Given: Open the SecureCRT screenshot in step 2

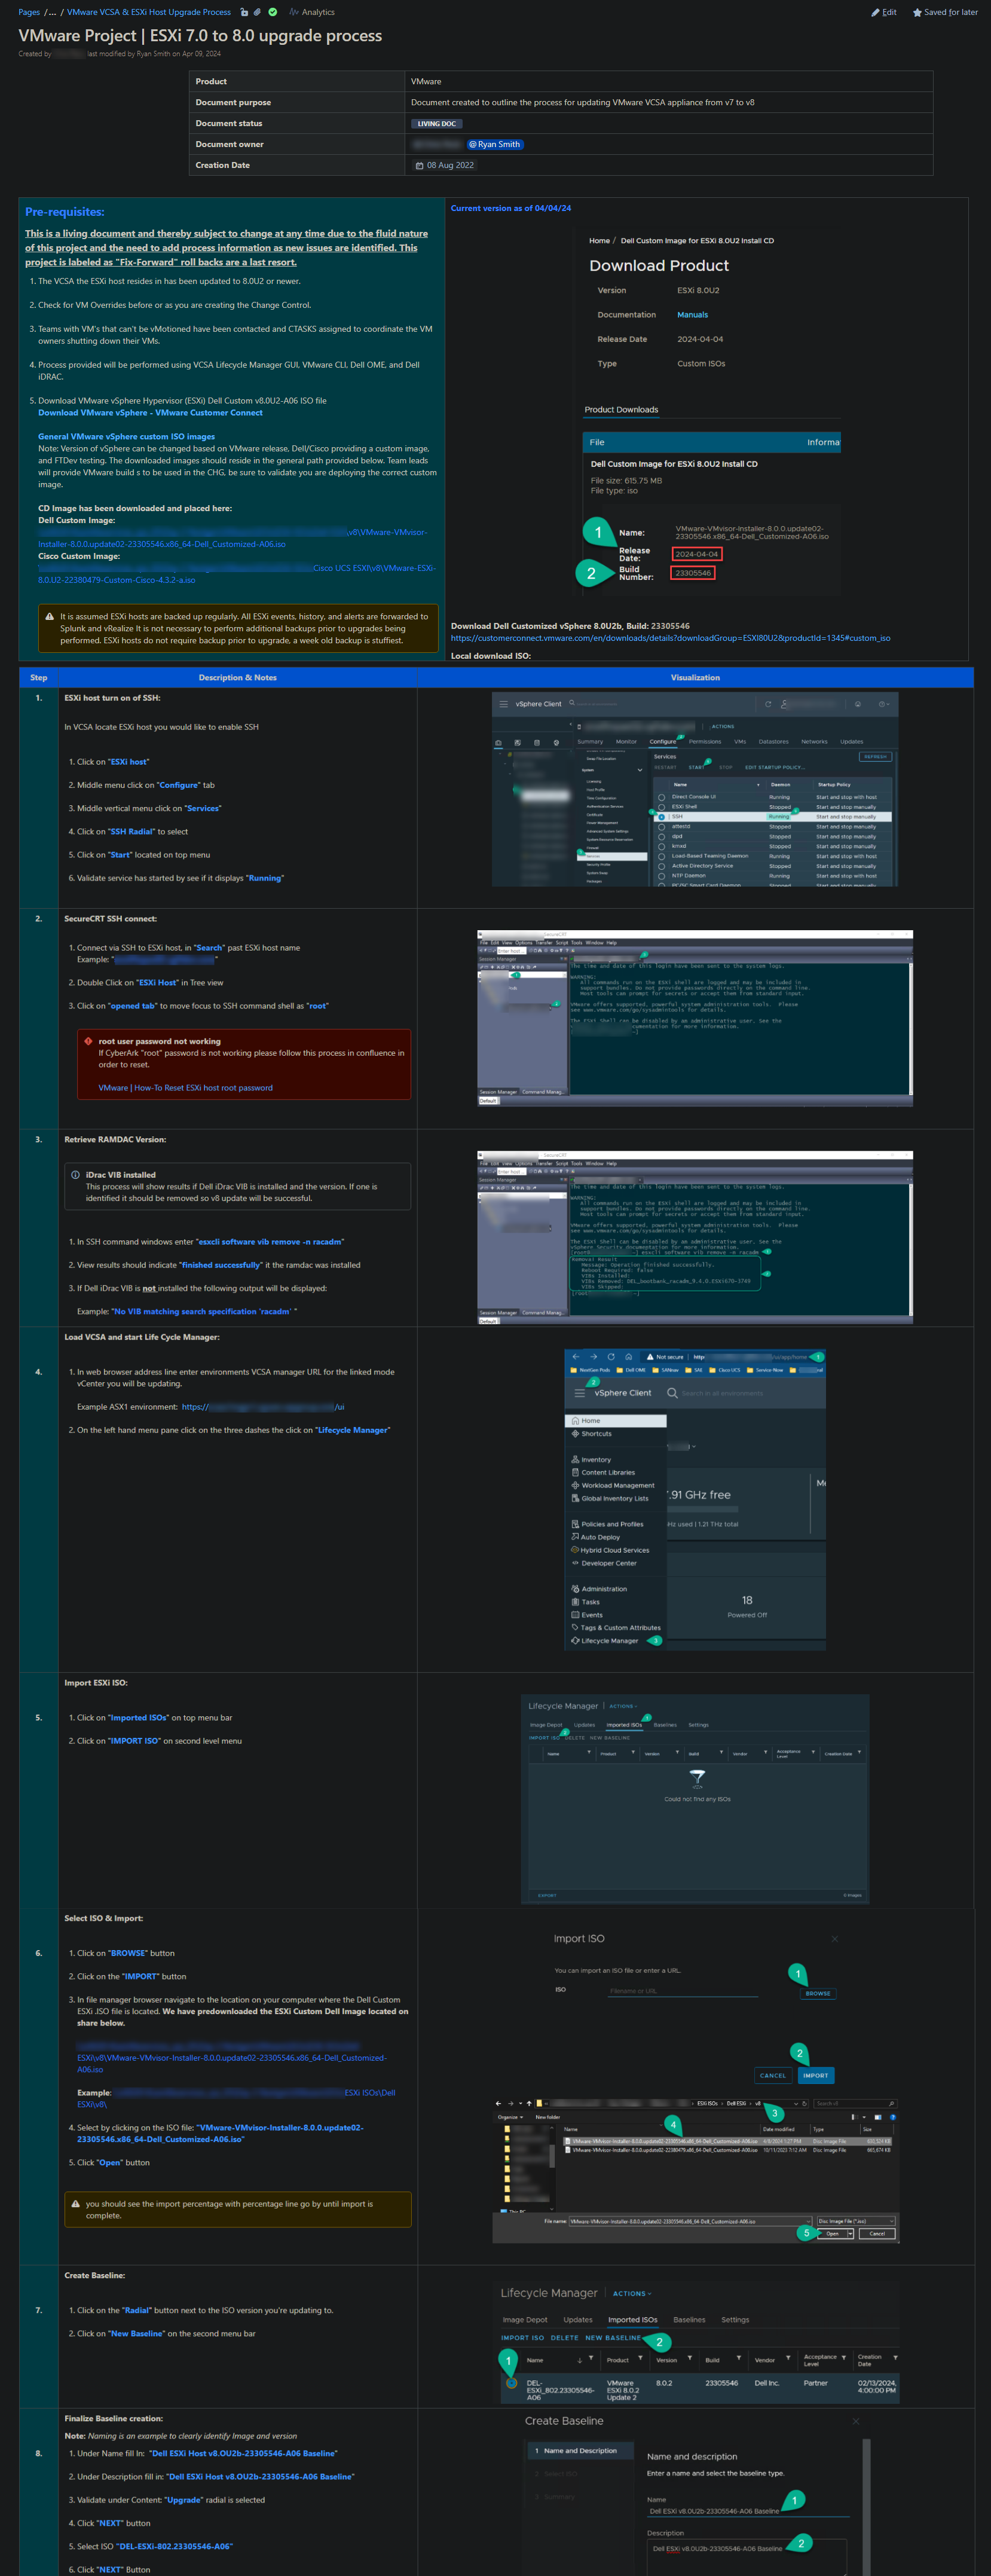Looking at the screenshot, I should pyautogui.click(x=695, y=1018).
